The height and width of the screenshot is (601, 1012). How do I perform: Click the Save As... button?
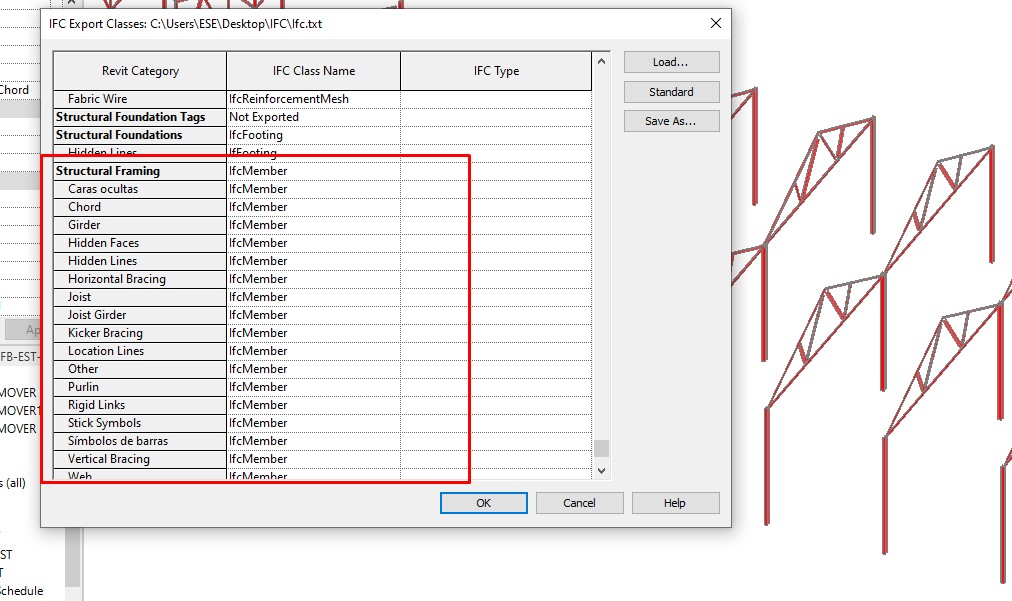click(x=671, y=120)
